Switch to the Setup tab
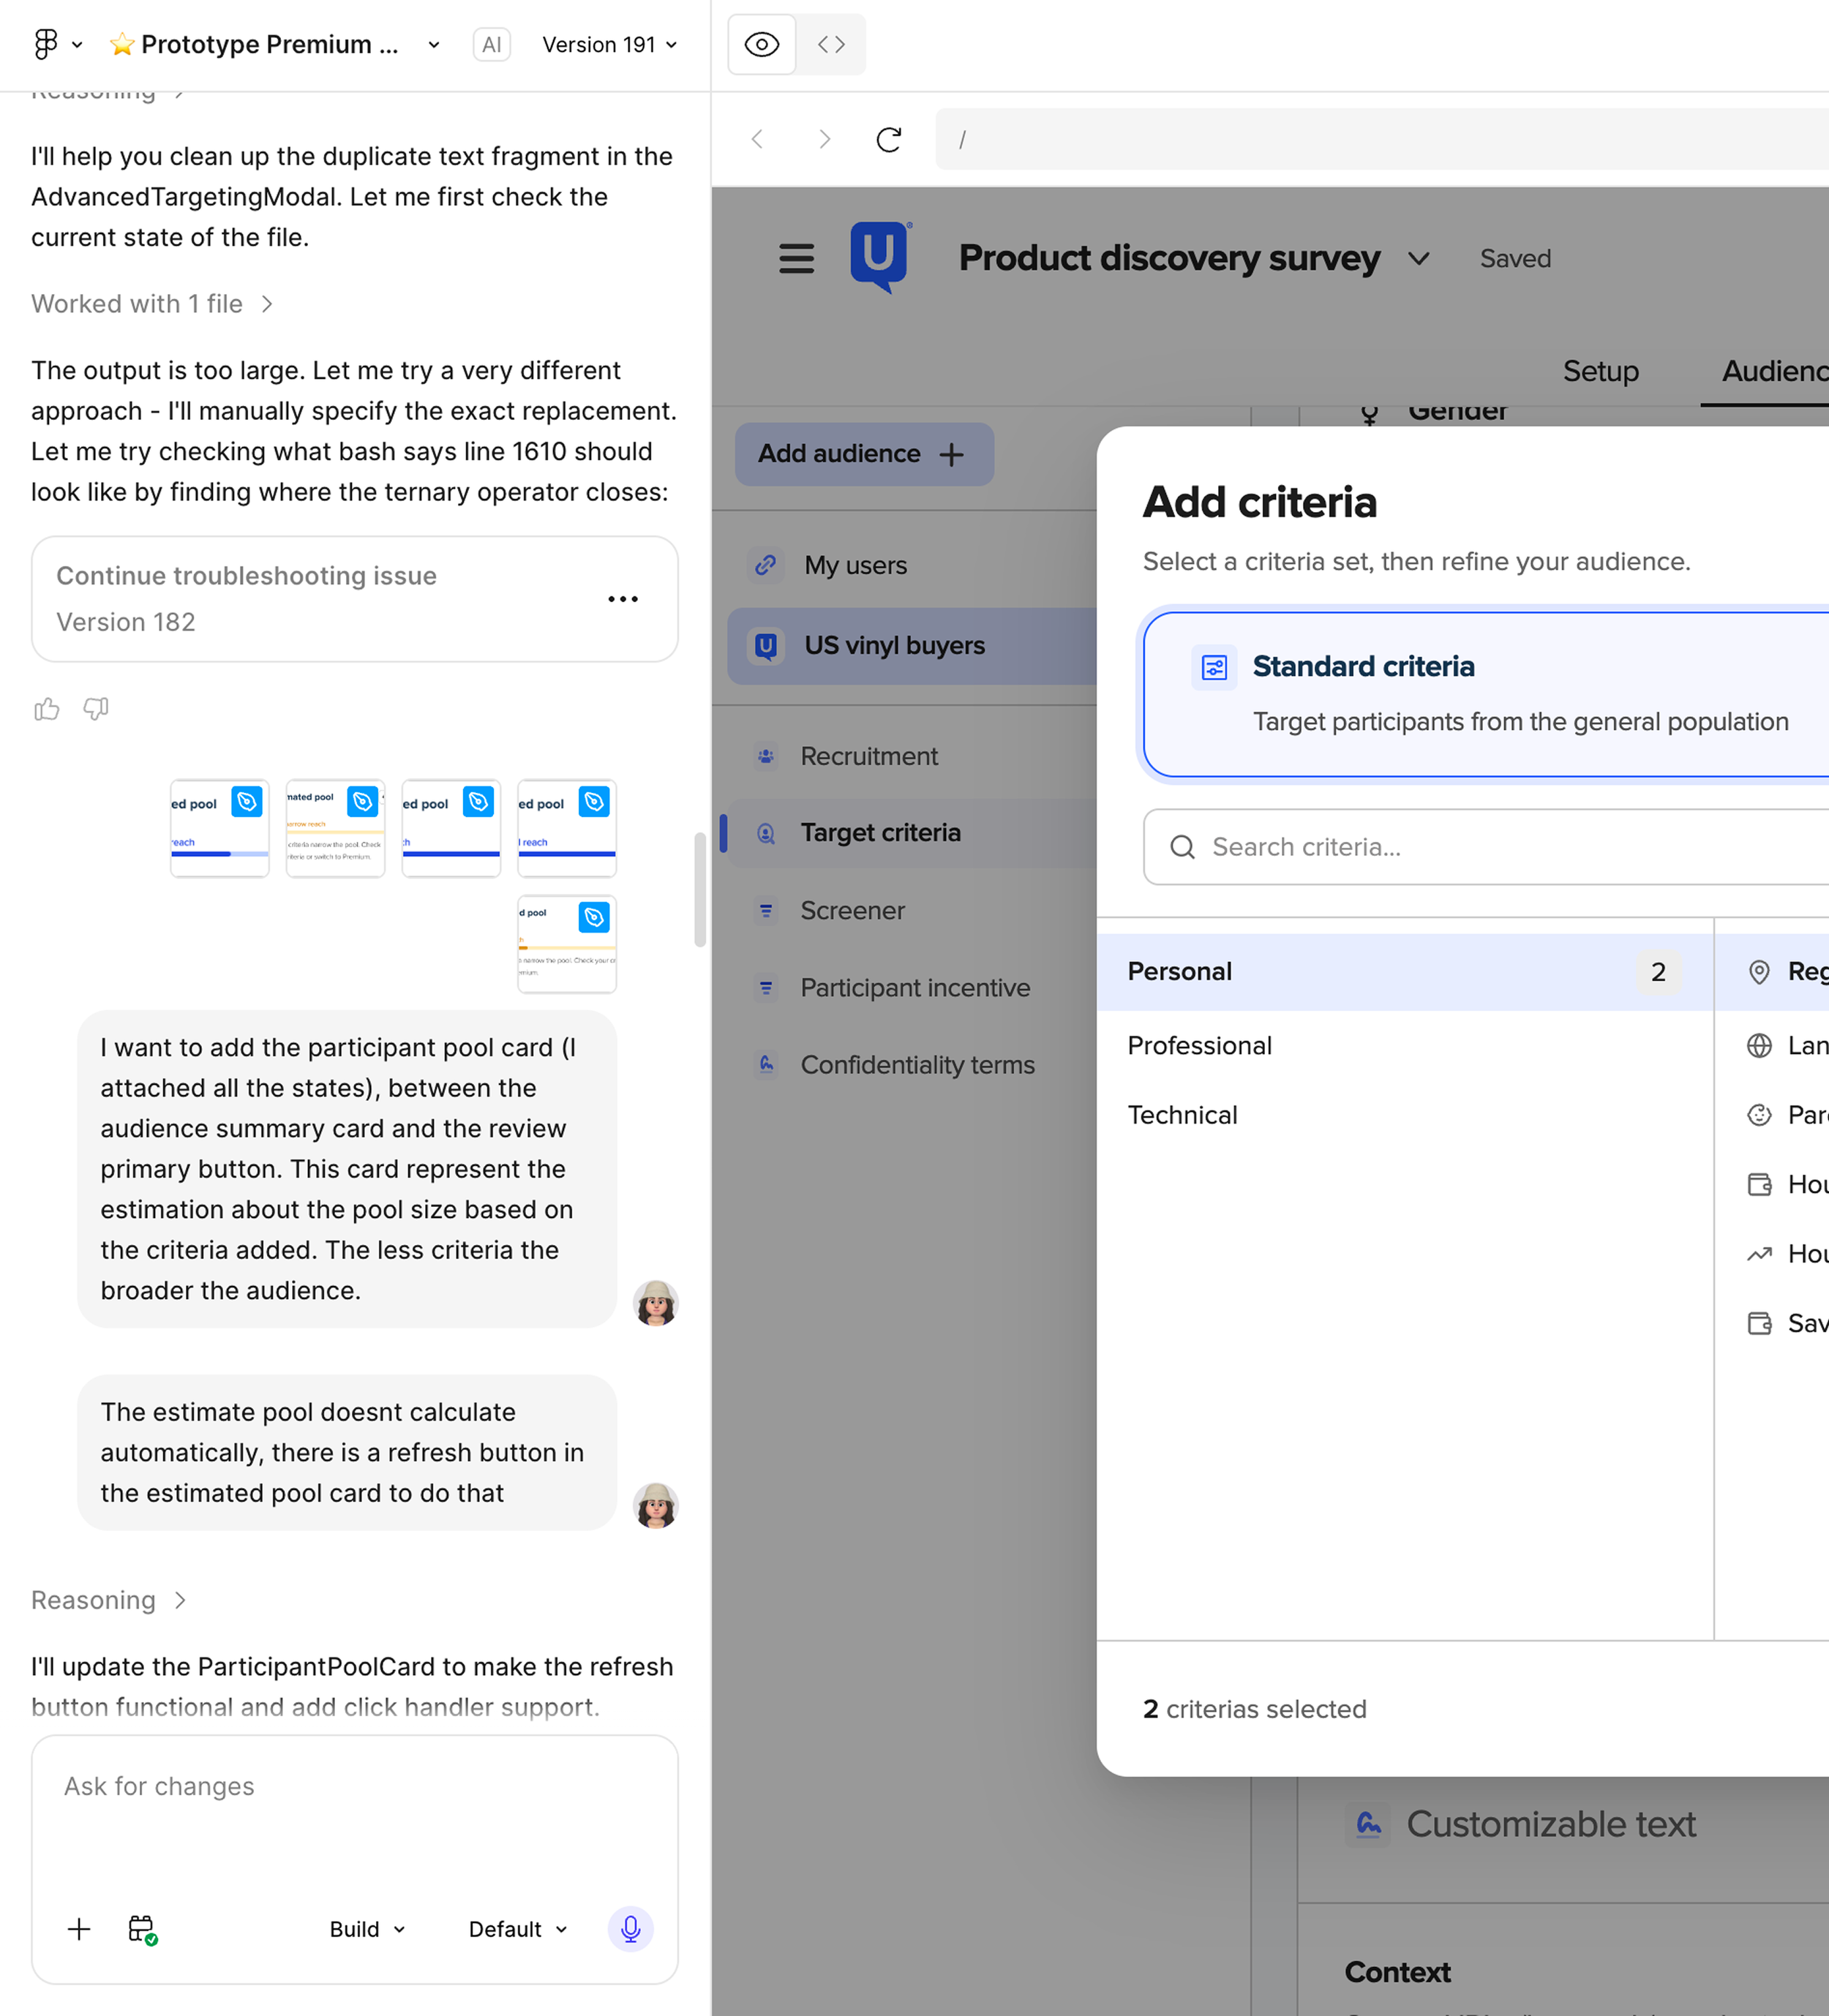Screen dimensions: 1829x2016 click(1600, 371)
